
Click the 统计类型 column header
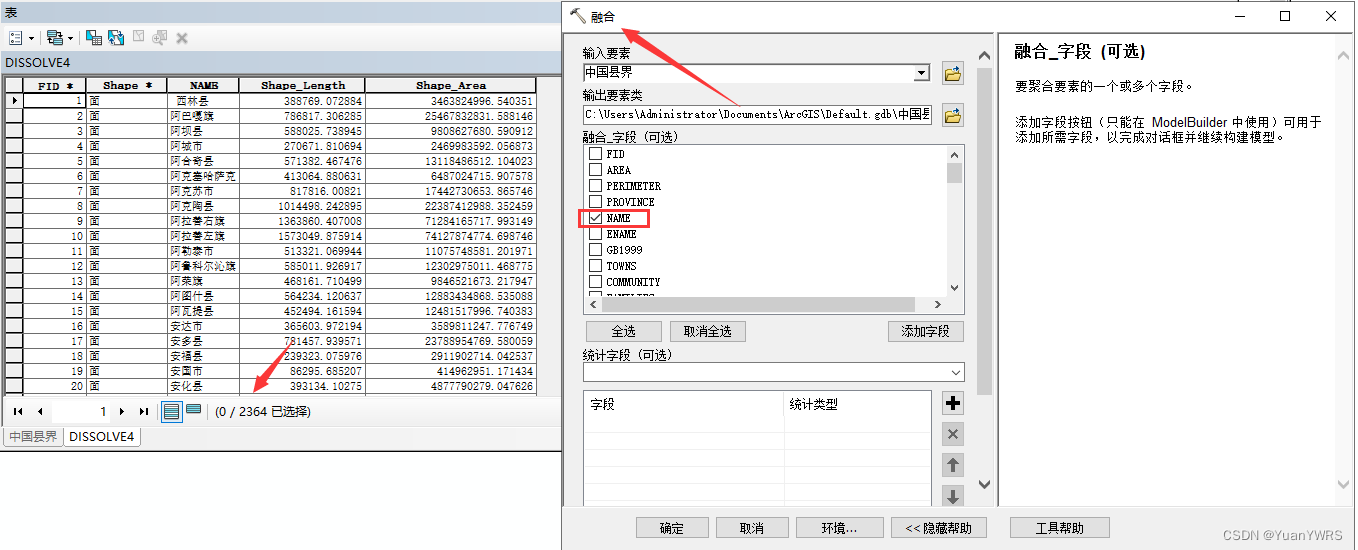[858, 405]
